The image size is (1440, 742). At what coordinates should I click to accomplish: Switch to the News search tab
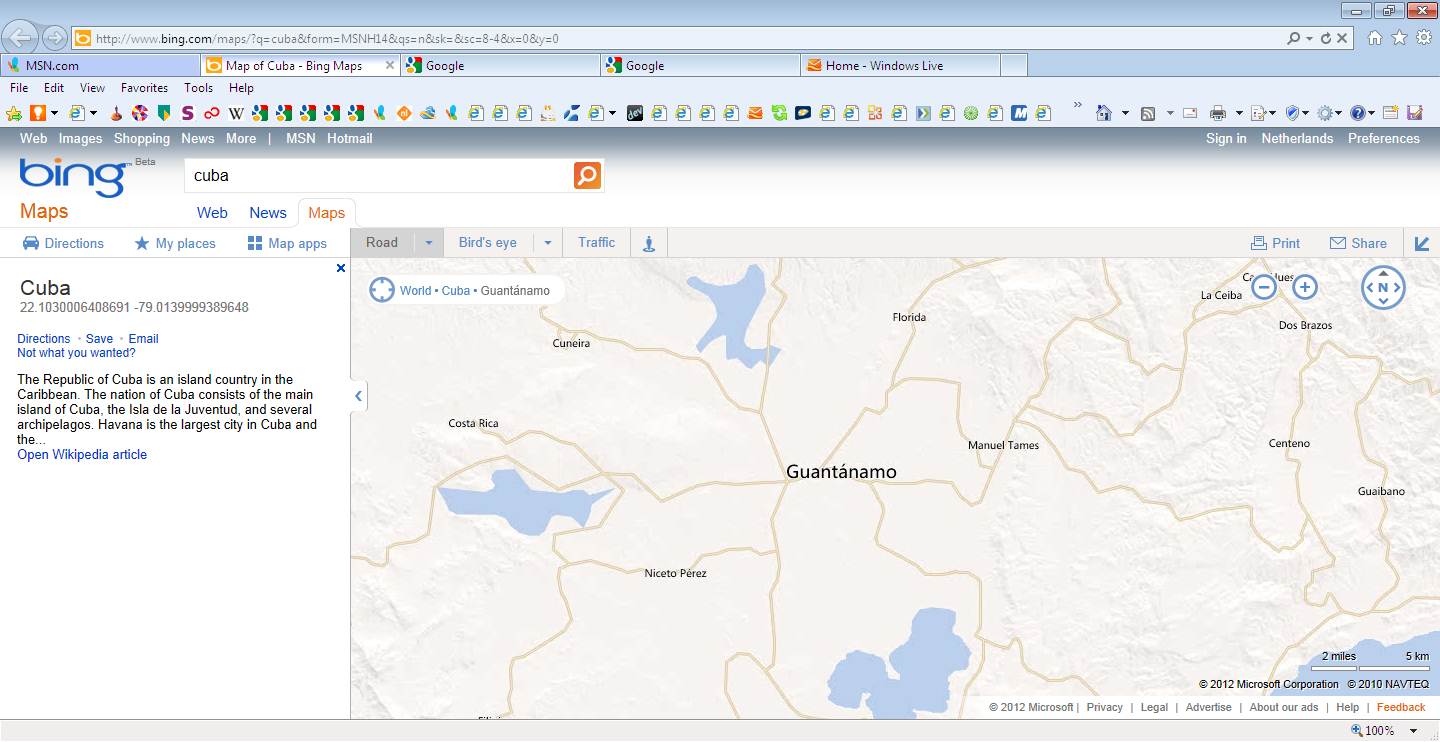(268, 212)
